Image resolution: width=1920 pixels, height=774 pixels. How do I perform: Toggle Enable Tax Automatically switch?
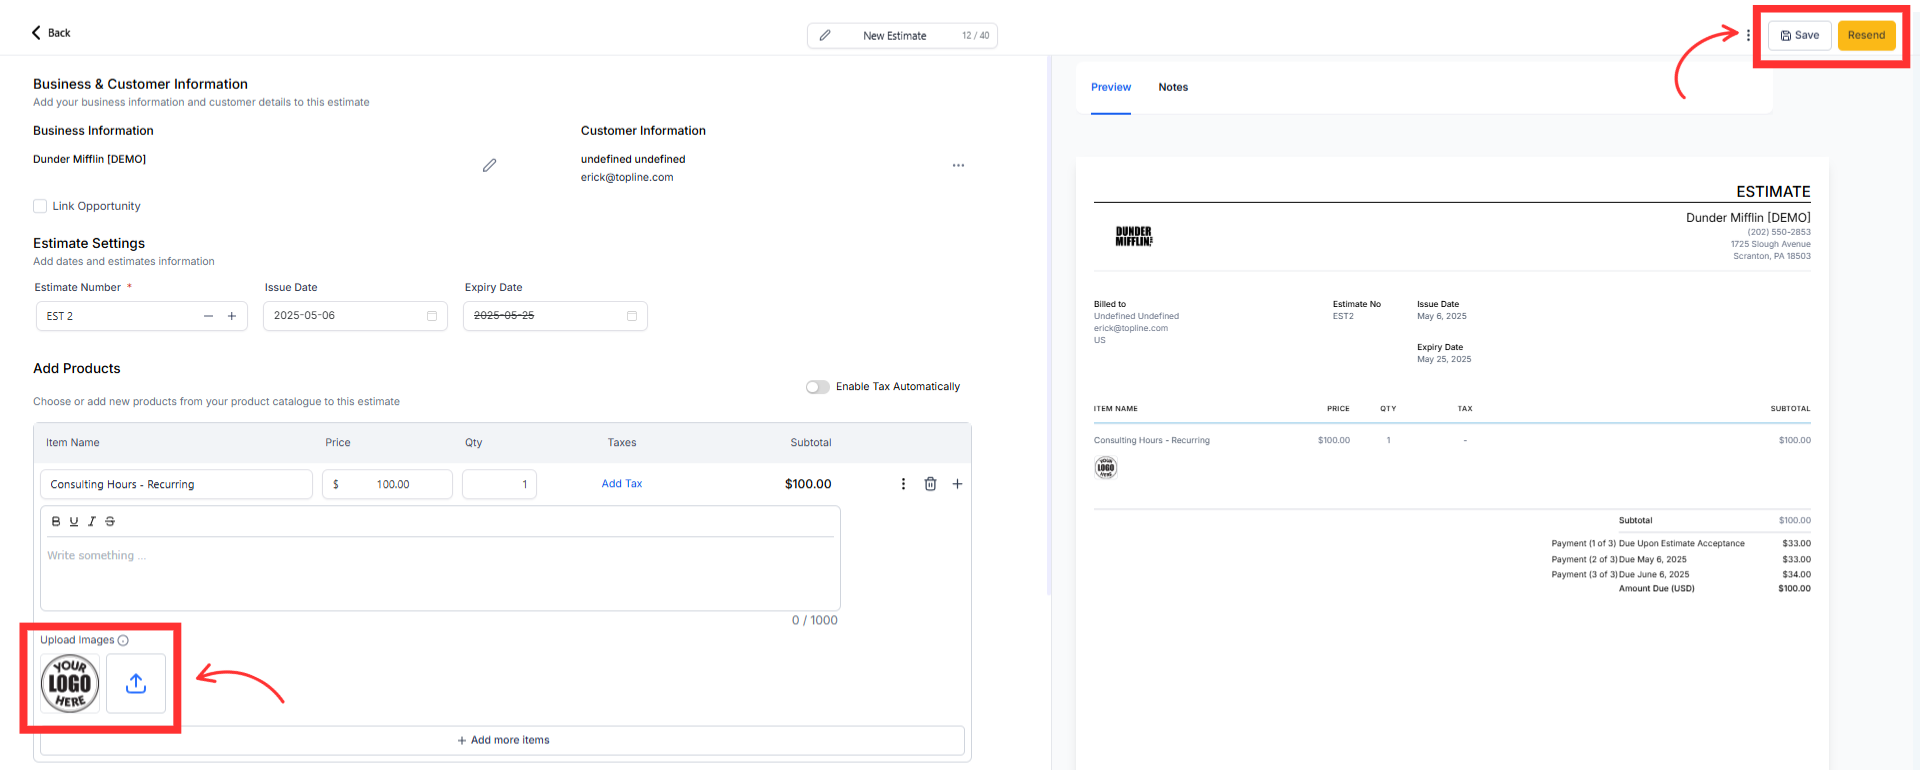[x=818, y=387]
